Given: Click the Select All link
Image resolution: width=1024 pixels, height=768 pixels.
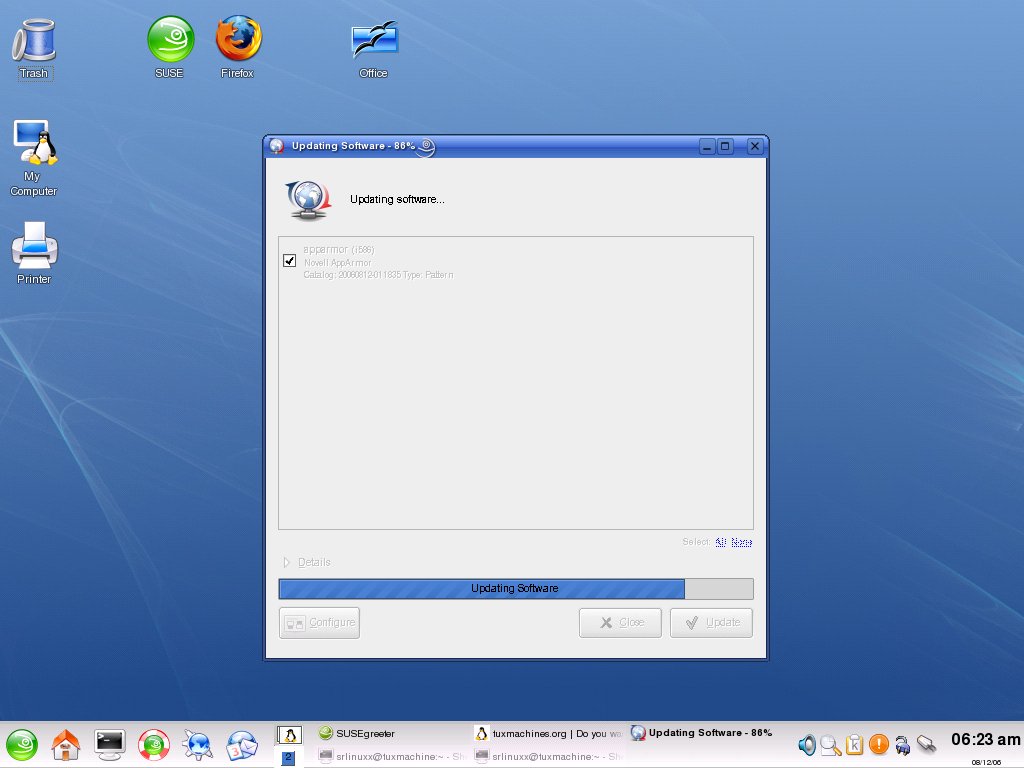Looking at the screenshot, I should click(720, 542).
